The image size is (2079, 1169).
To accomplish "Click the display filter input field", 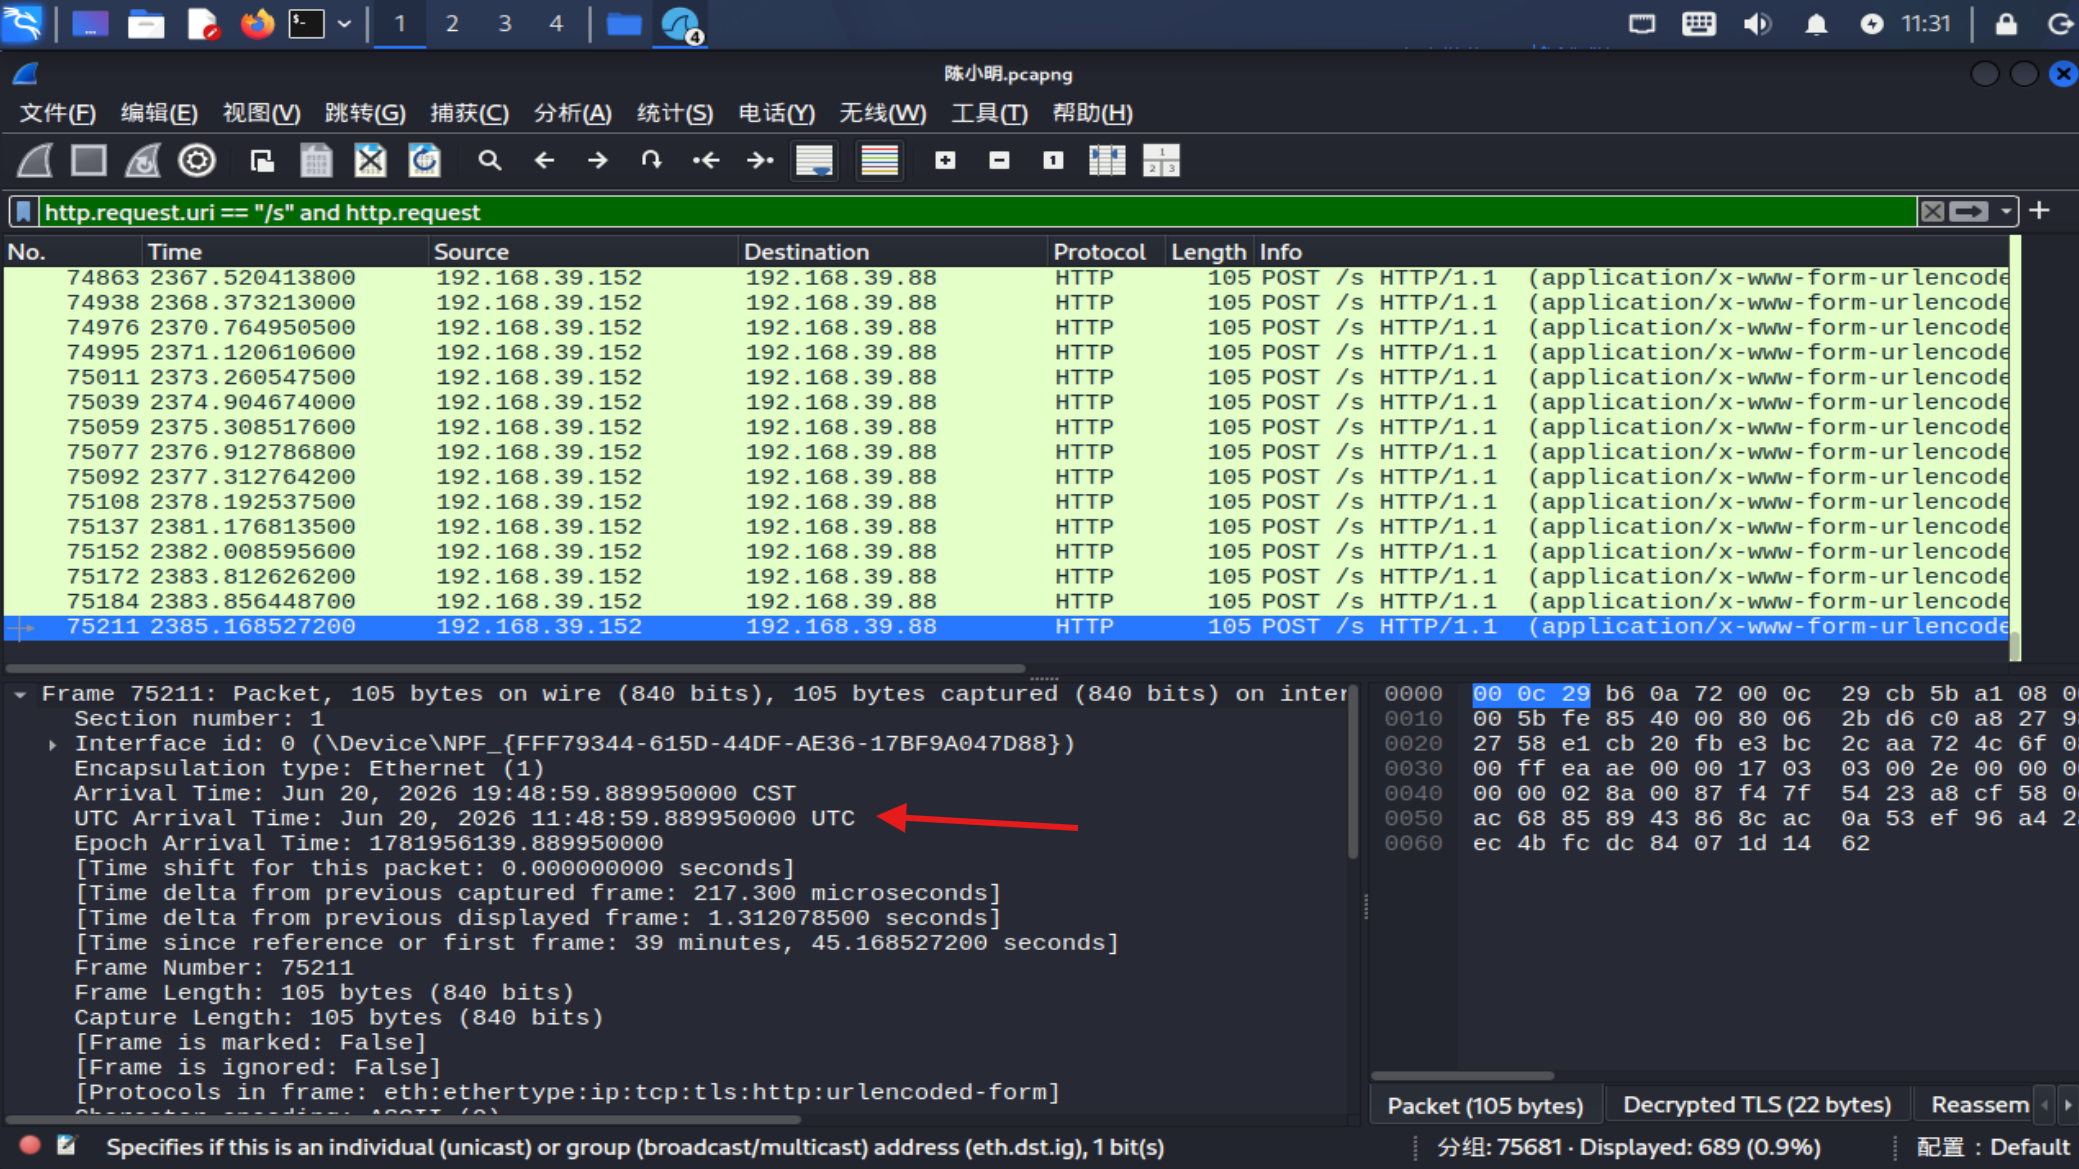I will [978, 212].
